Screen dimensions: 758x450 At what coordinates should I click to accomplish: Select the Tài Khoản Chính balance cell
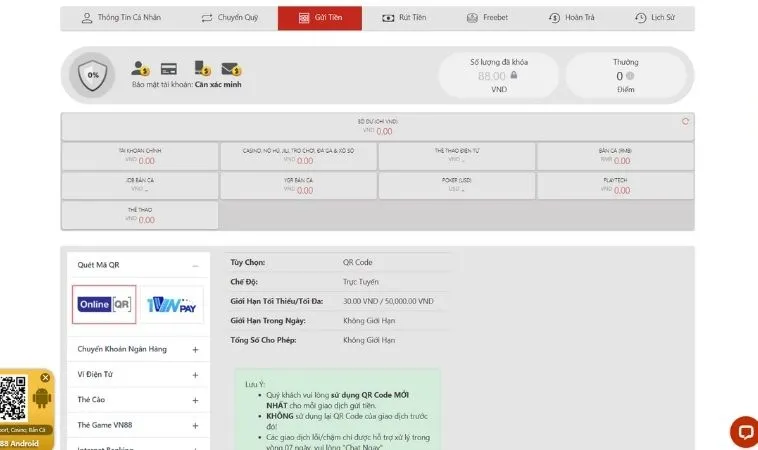[140, 157]
